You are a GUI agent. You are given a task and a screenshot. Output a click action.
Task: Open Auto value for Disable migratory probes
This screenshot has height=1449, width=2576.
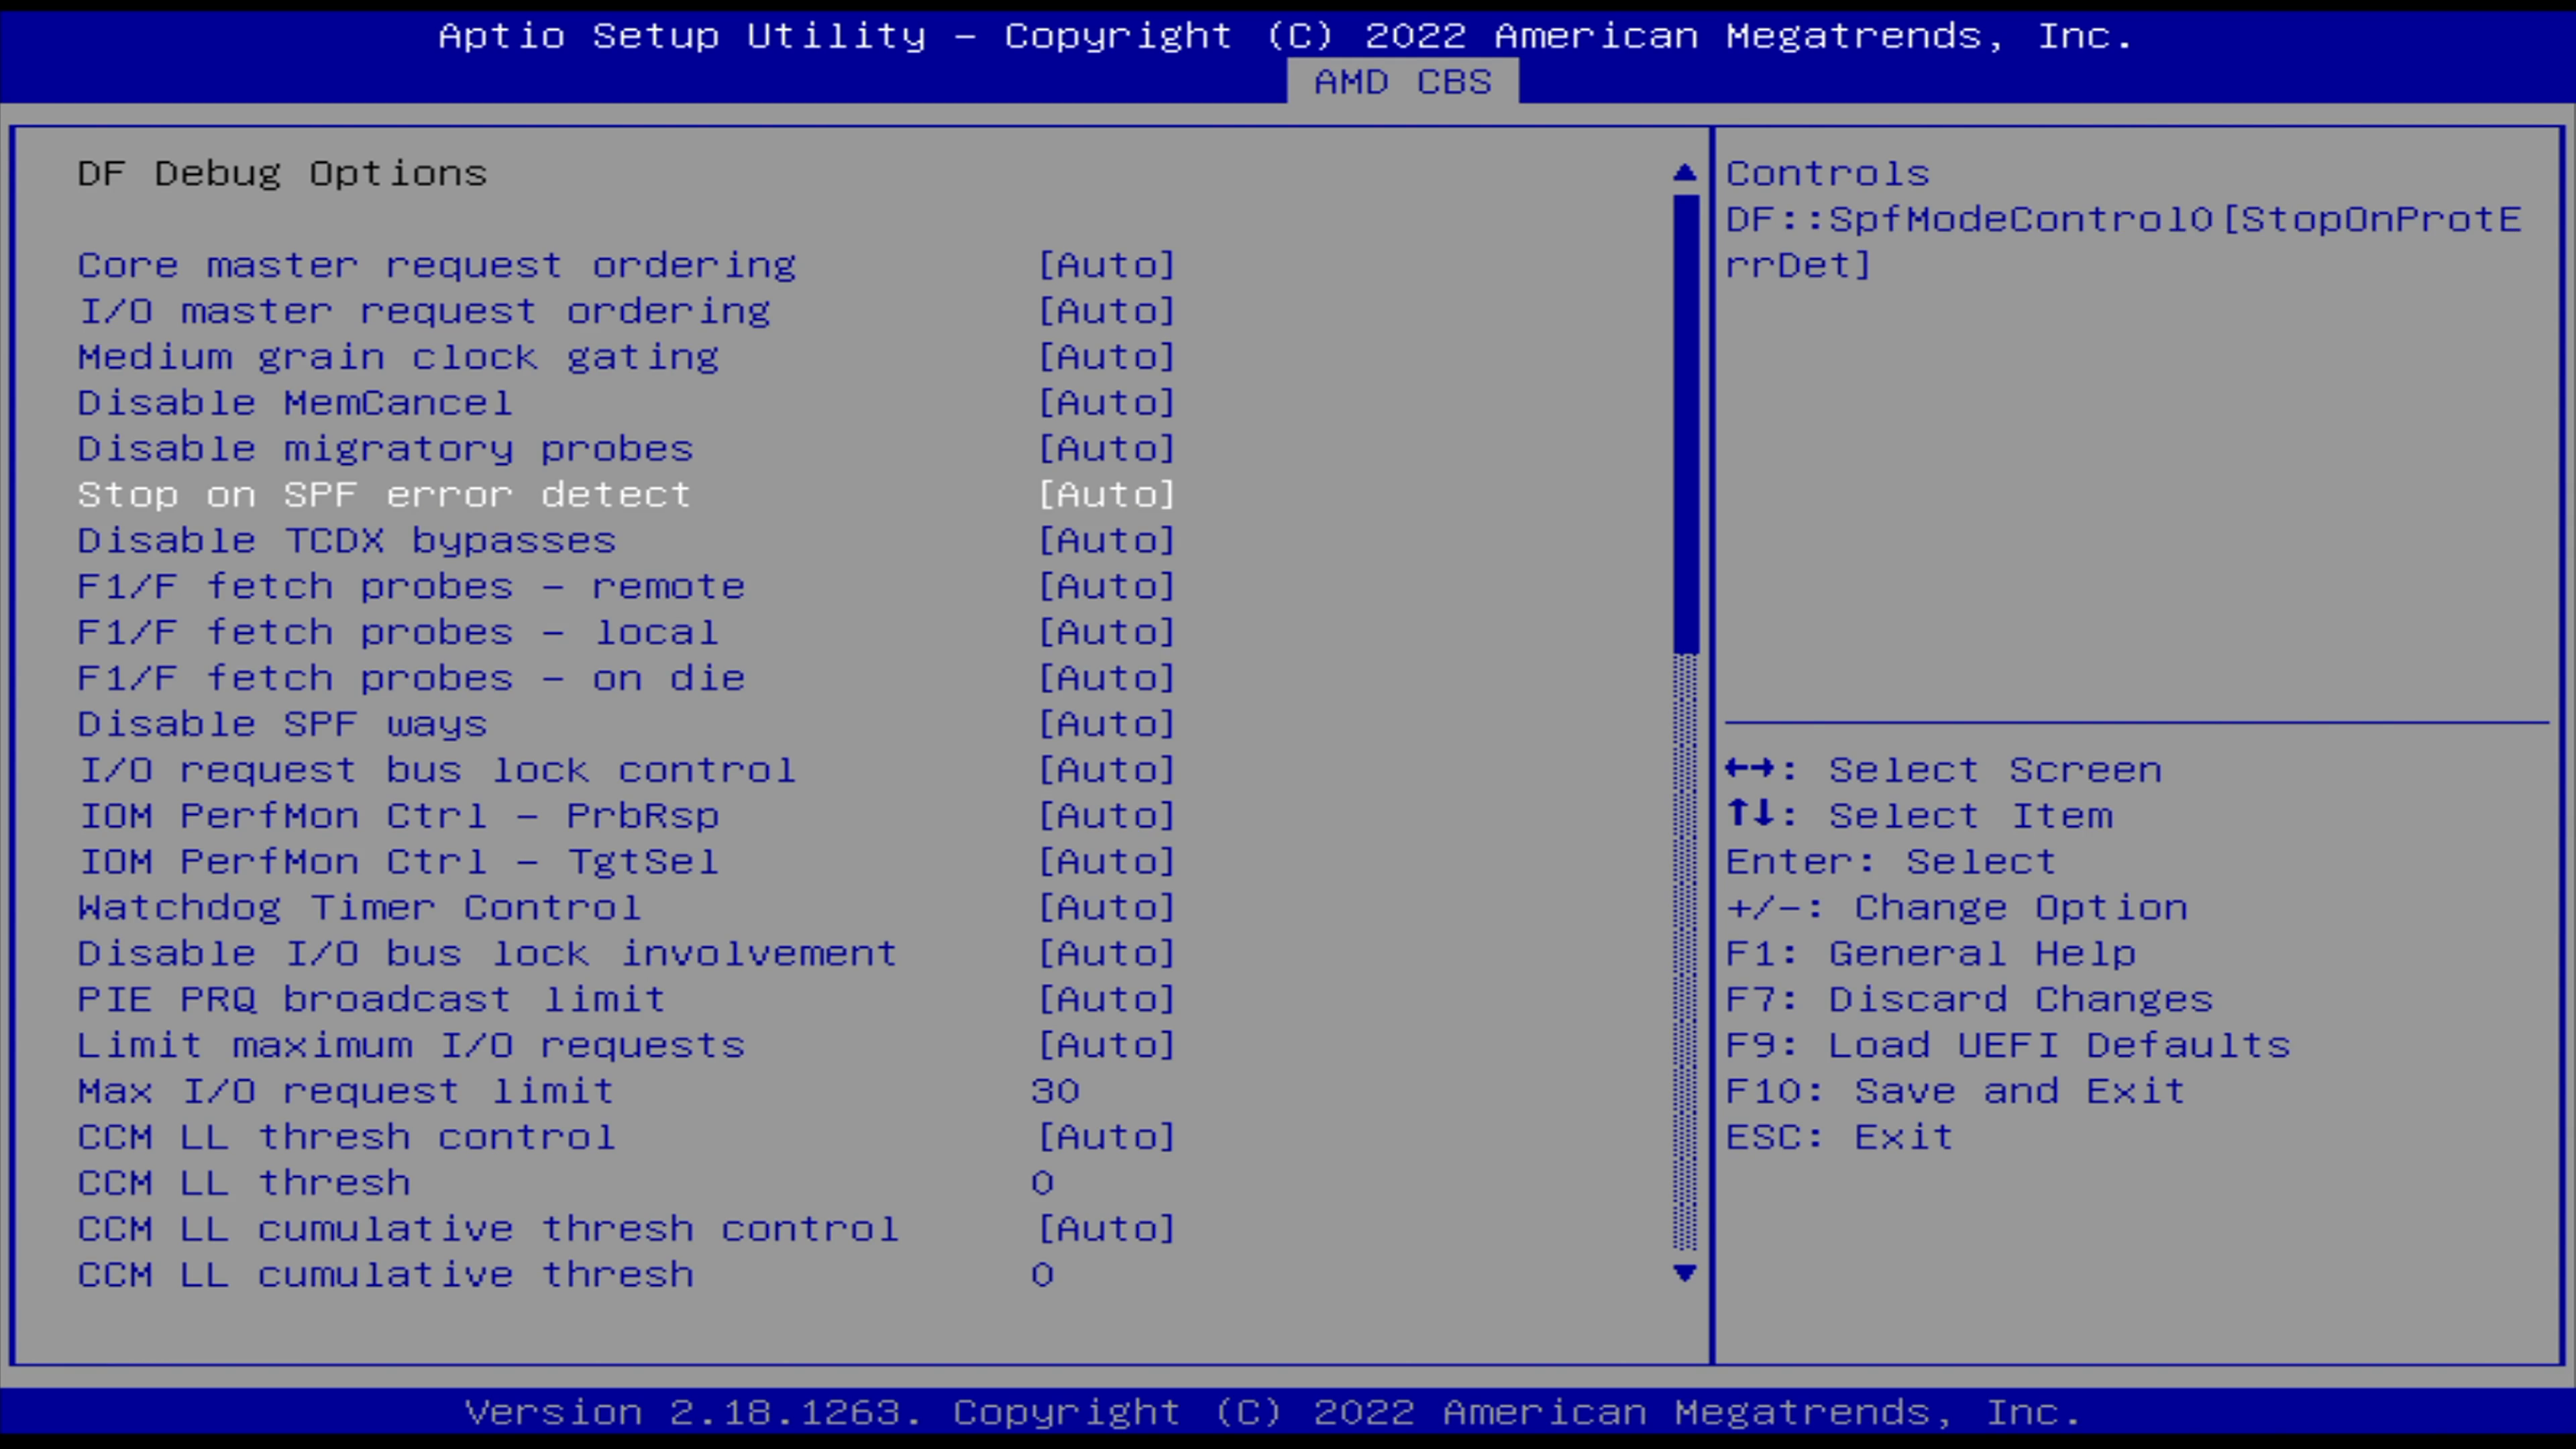(1107, 449)
